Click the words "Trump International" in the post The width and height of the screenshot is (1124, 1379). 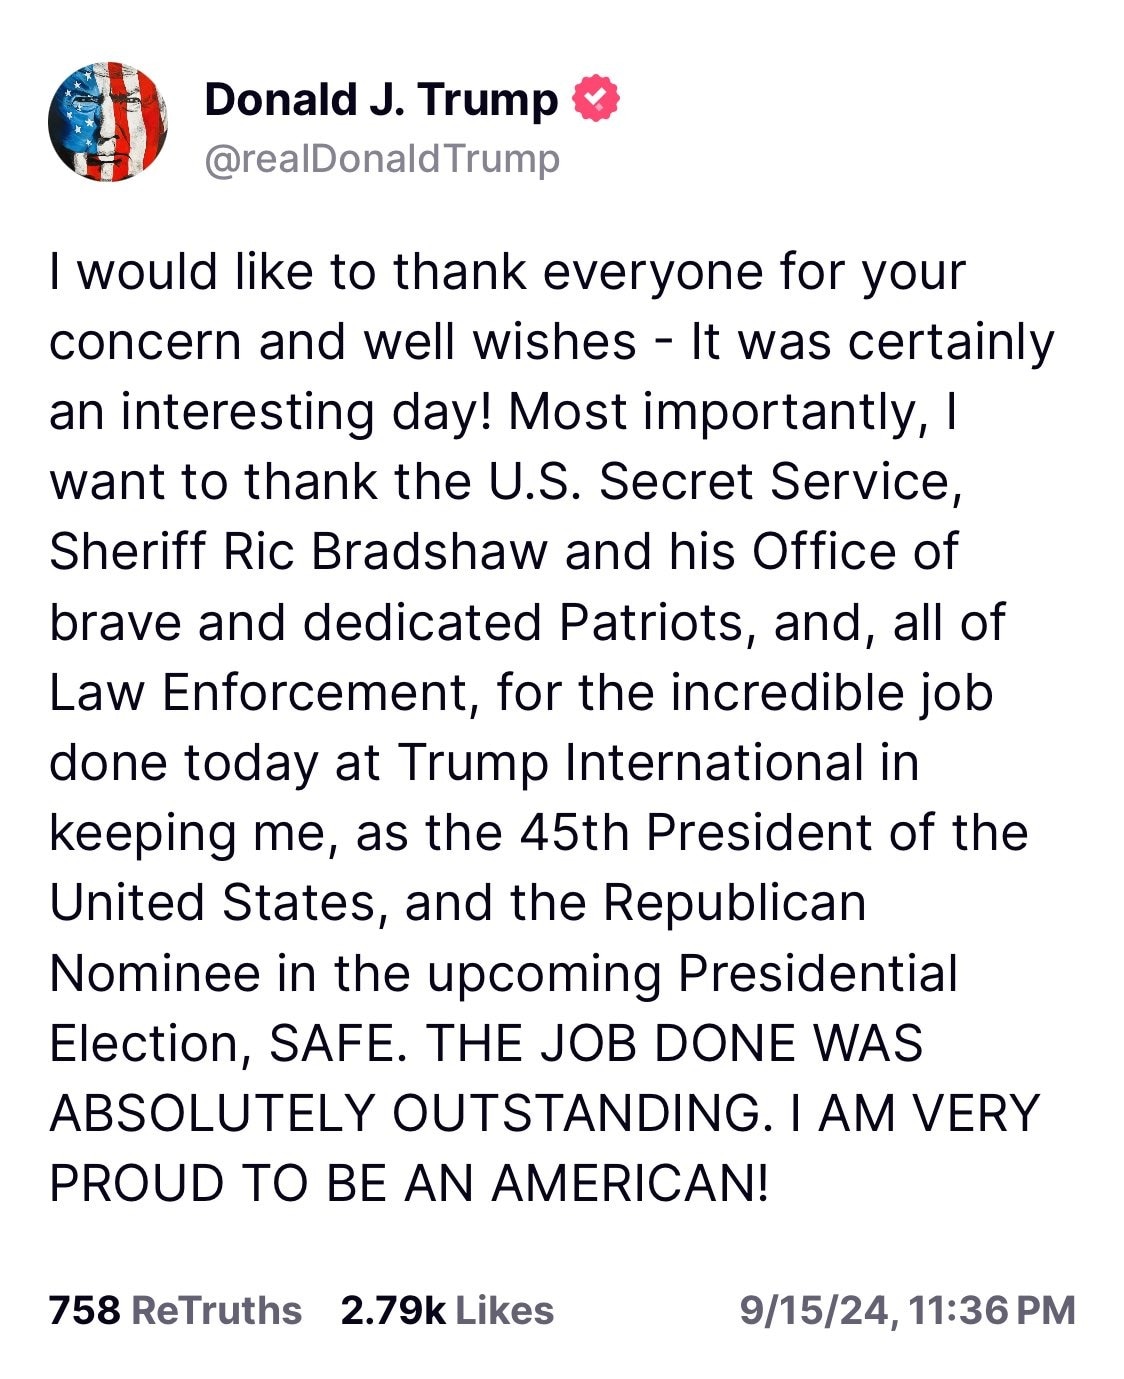pyautogui.click(x=631, y=763)
